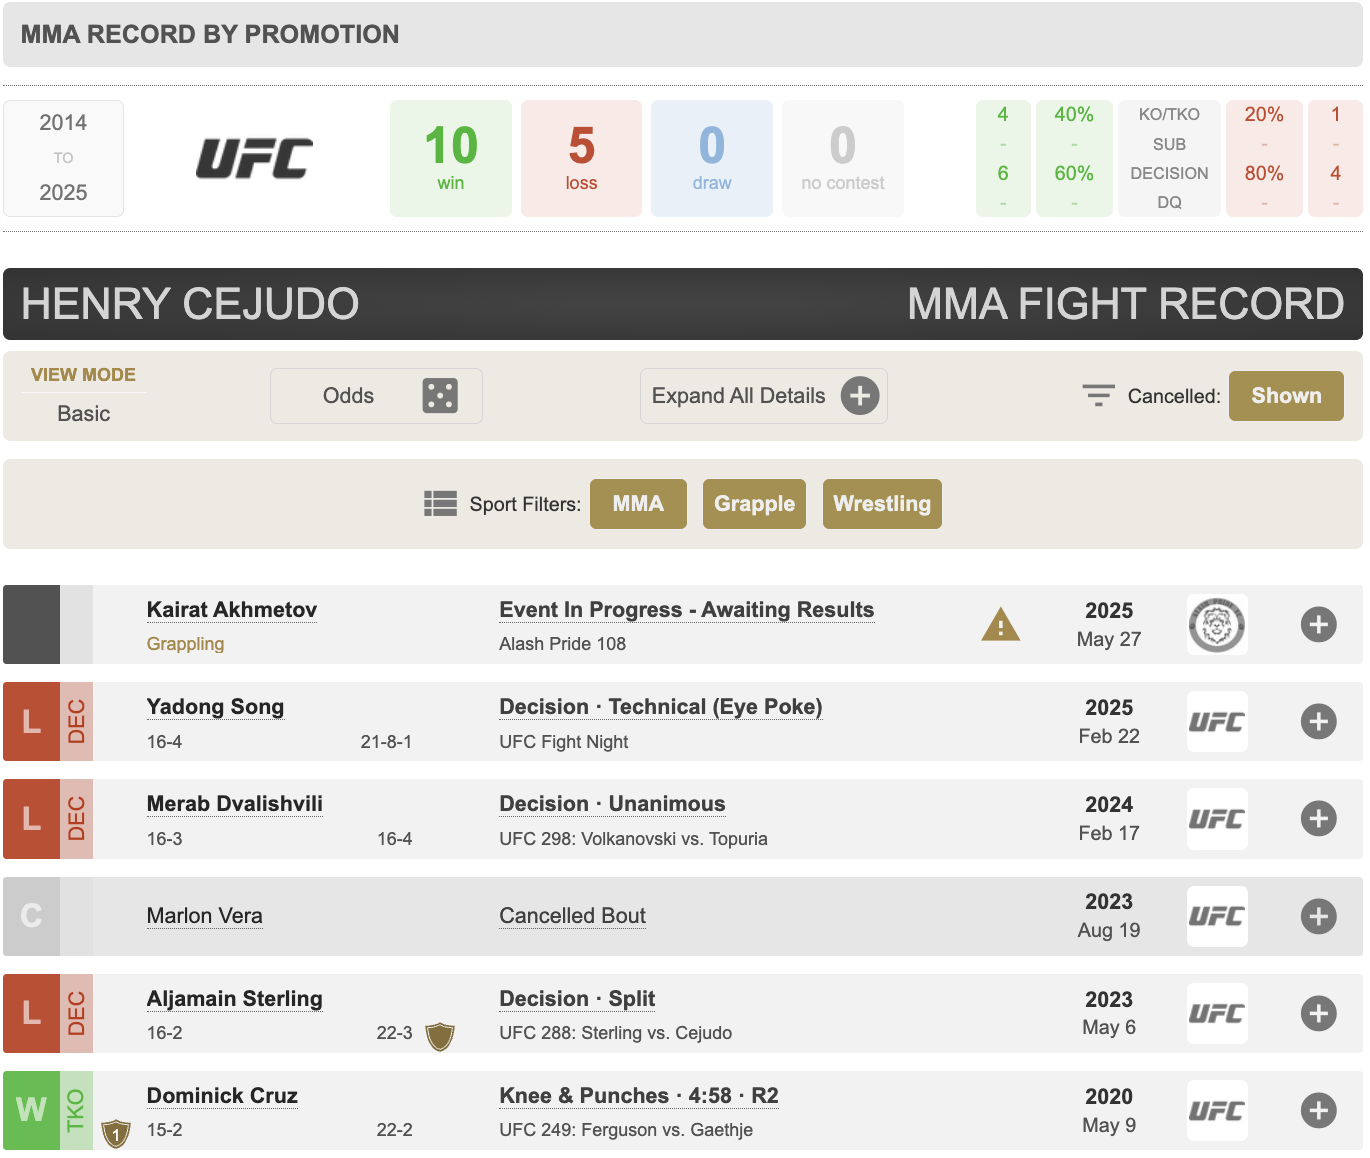Click the Alash Pride lion logo

click(1217, 625)
